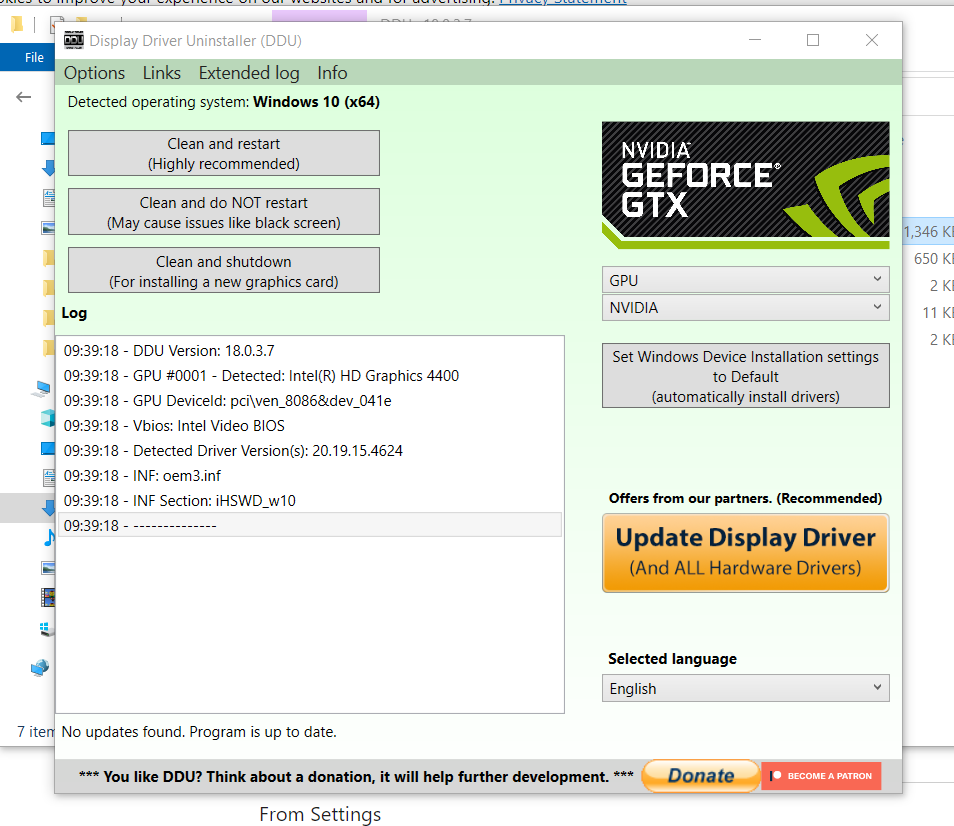
Task: Select log line Vbios: Intel Video BIOS
Action: 310,426
